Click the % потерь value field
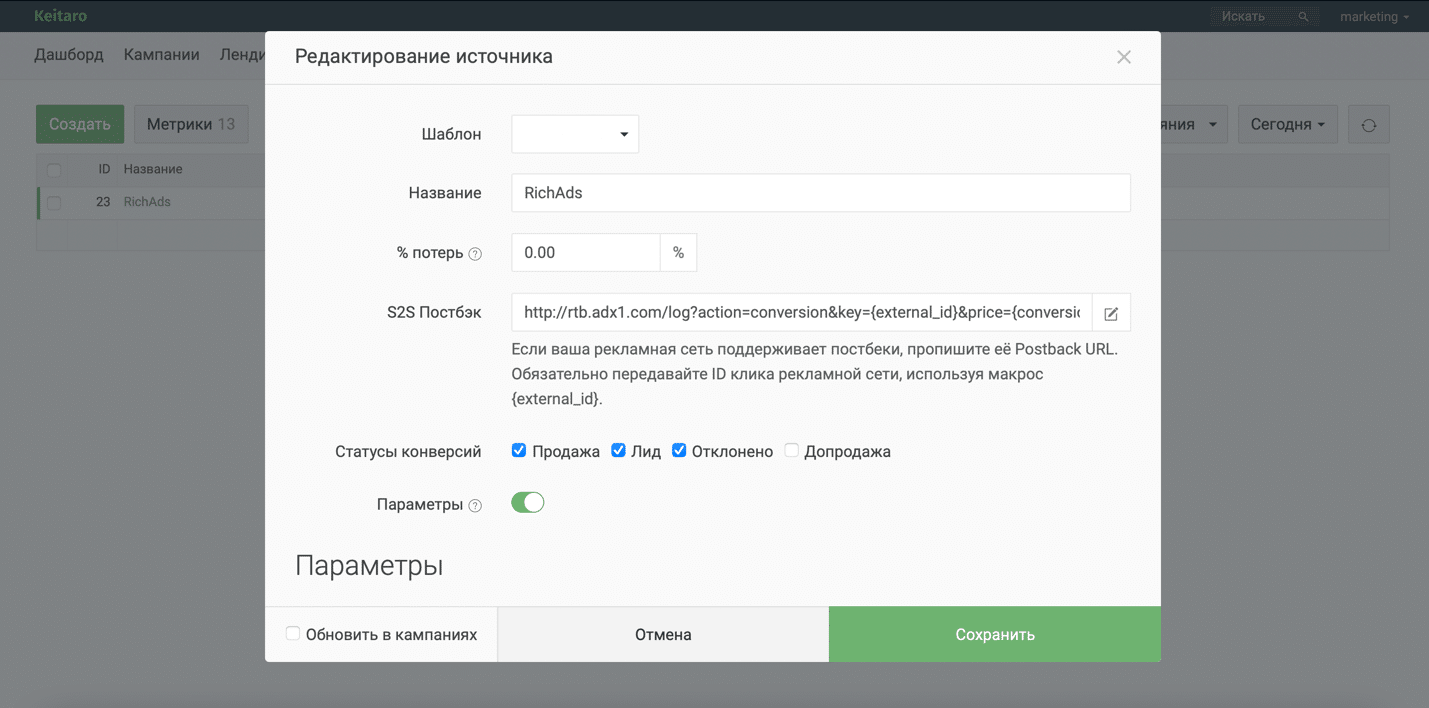1429x708 pixels. pyautogui.click(x=586, y=253)
